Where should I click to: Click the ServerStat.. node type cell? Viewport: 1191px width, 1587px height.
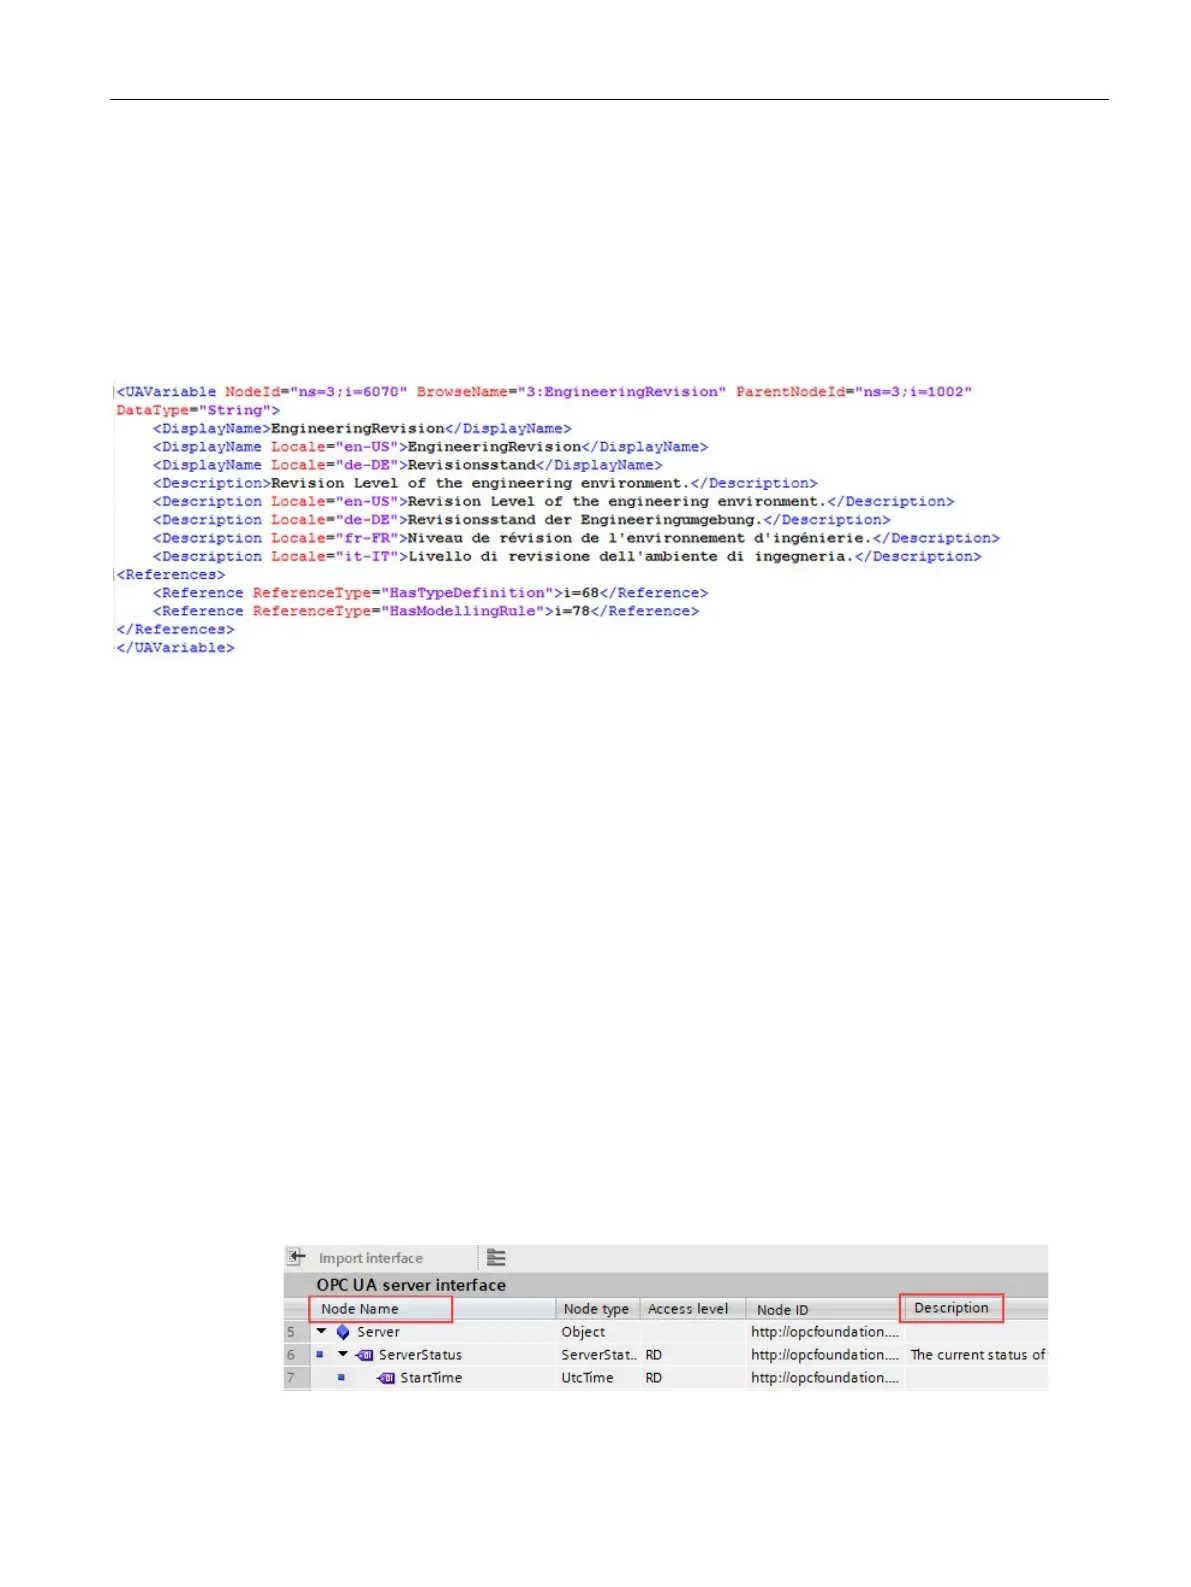599,1355
